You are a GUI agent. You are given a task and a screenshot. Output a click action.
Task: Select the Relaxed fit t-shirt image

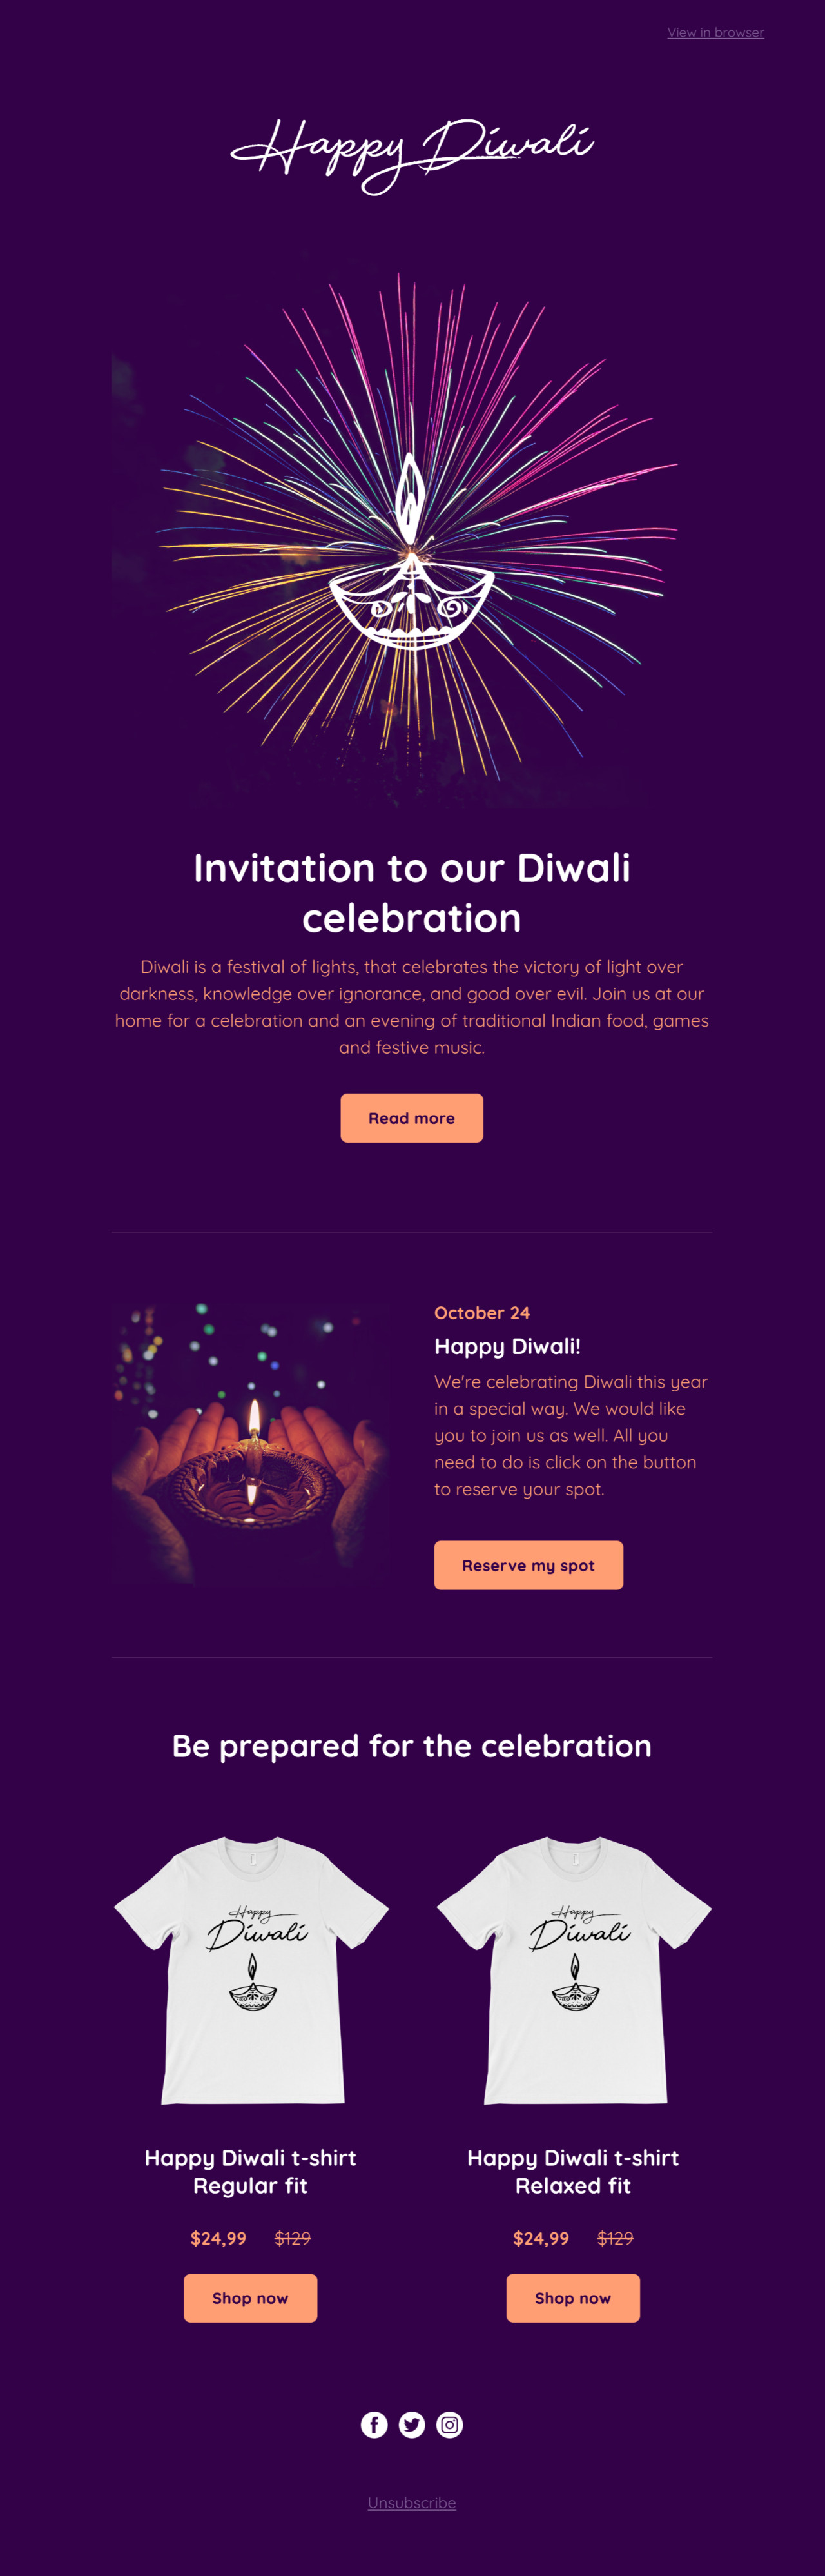coord(573,1969)
